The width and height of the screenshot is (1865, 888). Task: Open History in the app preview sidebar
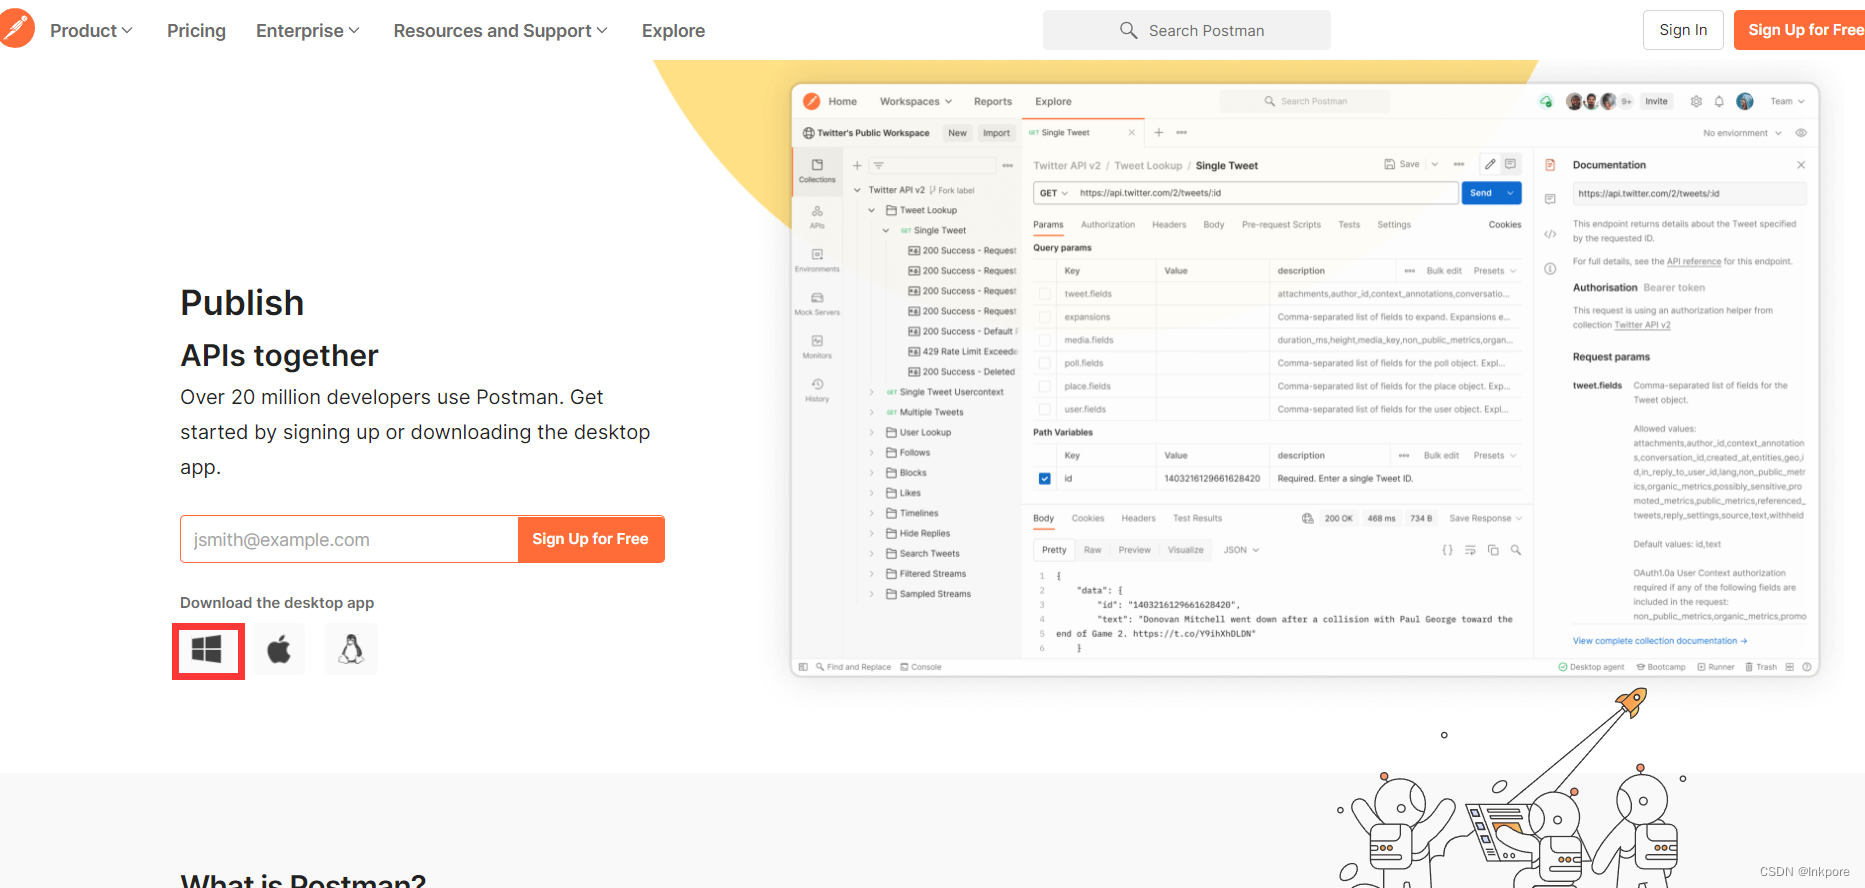pyautogui.click(x=817, y=390)
